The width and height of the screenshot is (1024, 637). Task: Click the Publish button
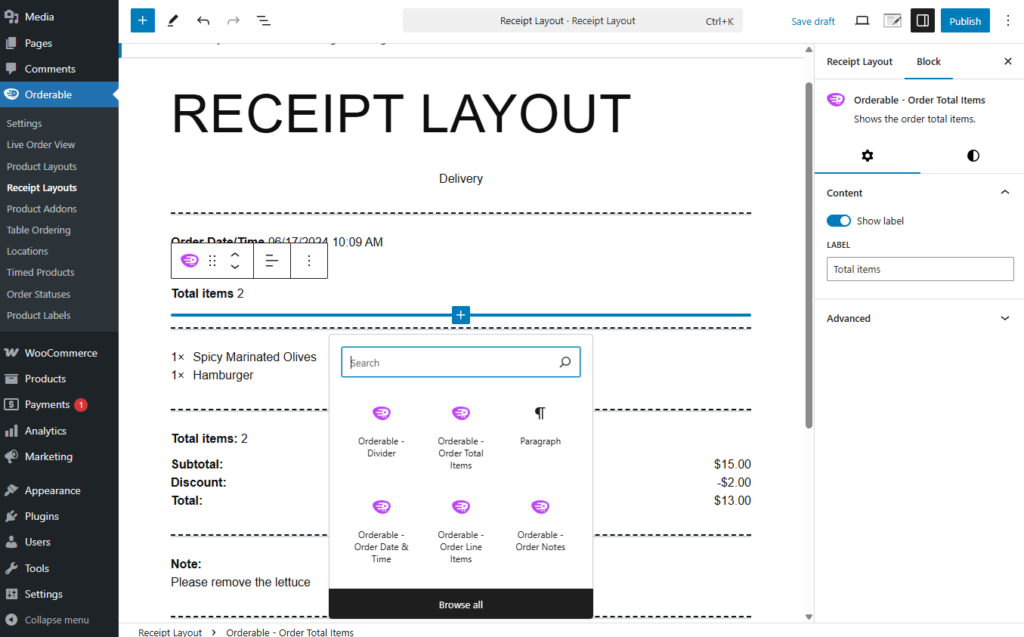click(964, 21)
